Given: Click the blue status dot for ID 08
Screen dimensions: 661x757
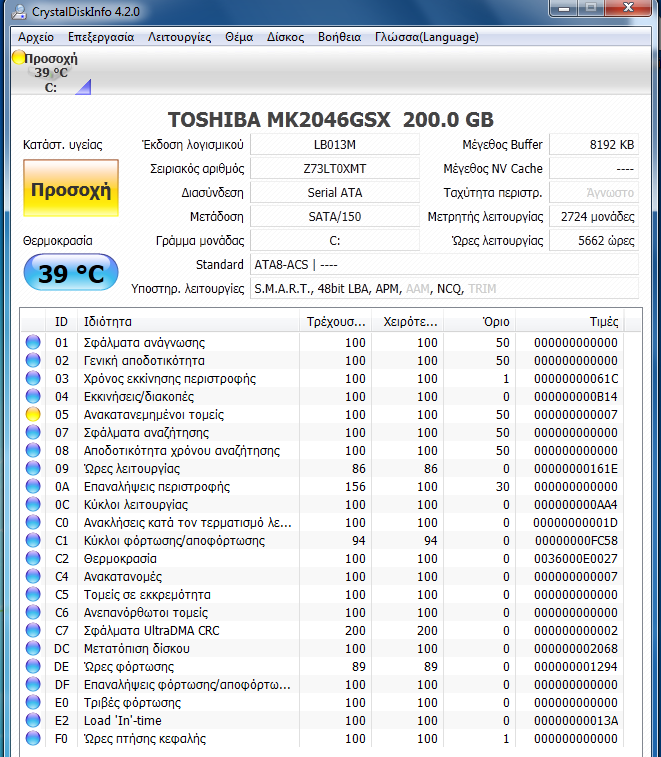Looking at the screenshot, I should tap(33, 450).
